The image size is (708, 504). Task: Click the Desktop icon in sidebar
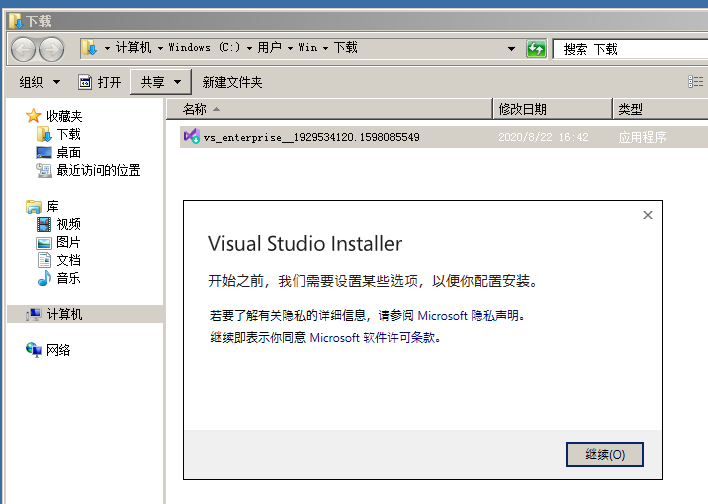(x=44, y=152)
